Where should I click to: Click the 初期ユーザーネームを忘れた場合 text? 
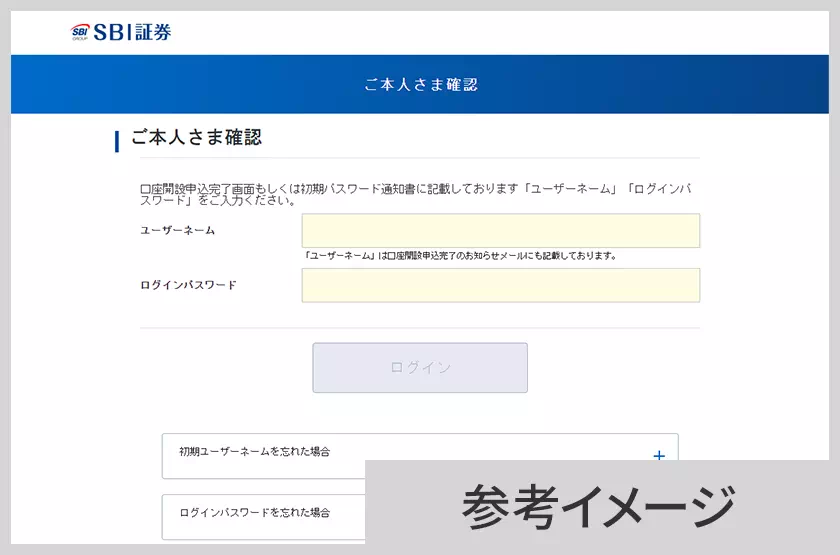[254, 451]
